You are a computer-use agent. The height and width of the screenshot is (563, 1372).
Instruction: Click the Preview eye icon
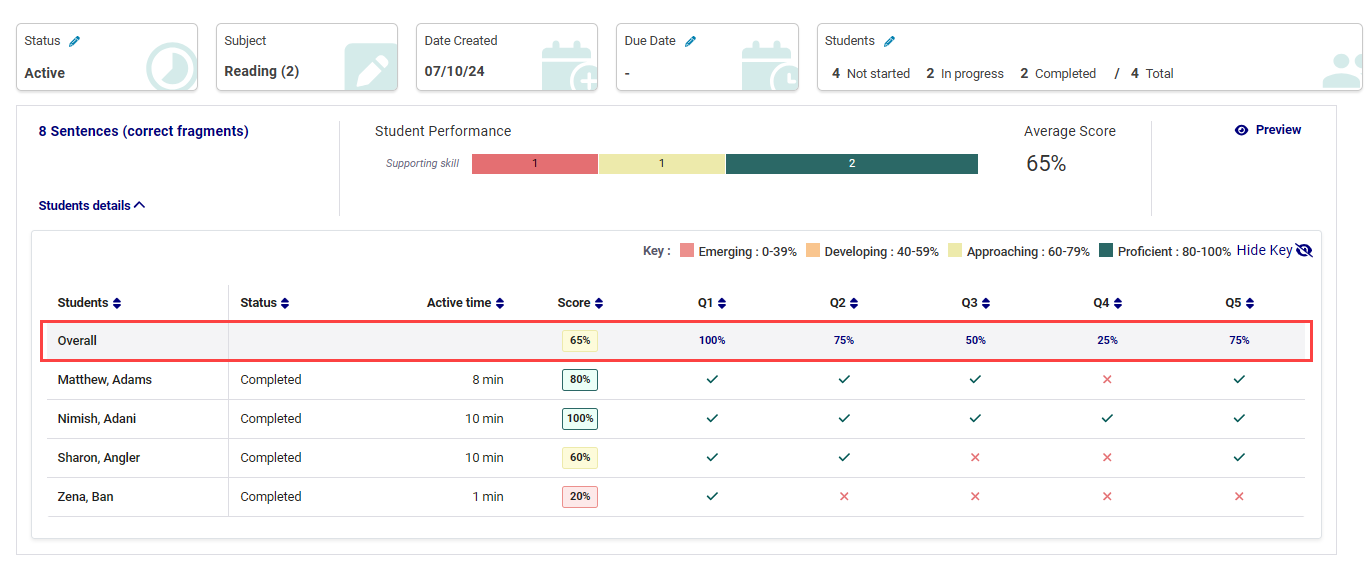tap(1241, 130)
